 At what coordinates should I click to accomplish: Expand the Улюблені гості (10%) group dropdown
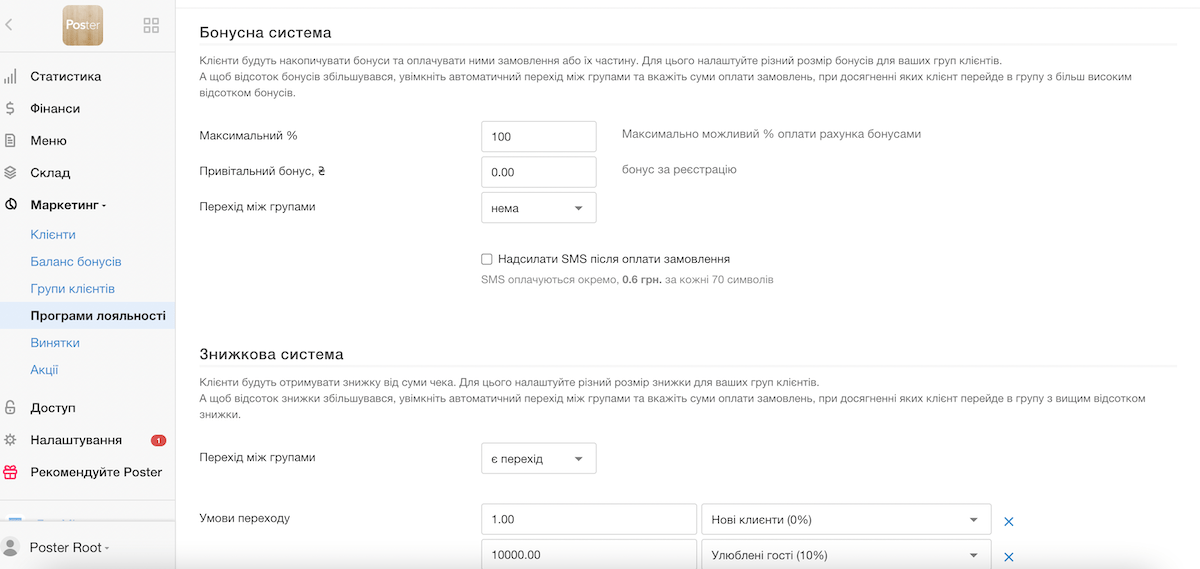pyautogui.click(x=846, y=555)
